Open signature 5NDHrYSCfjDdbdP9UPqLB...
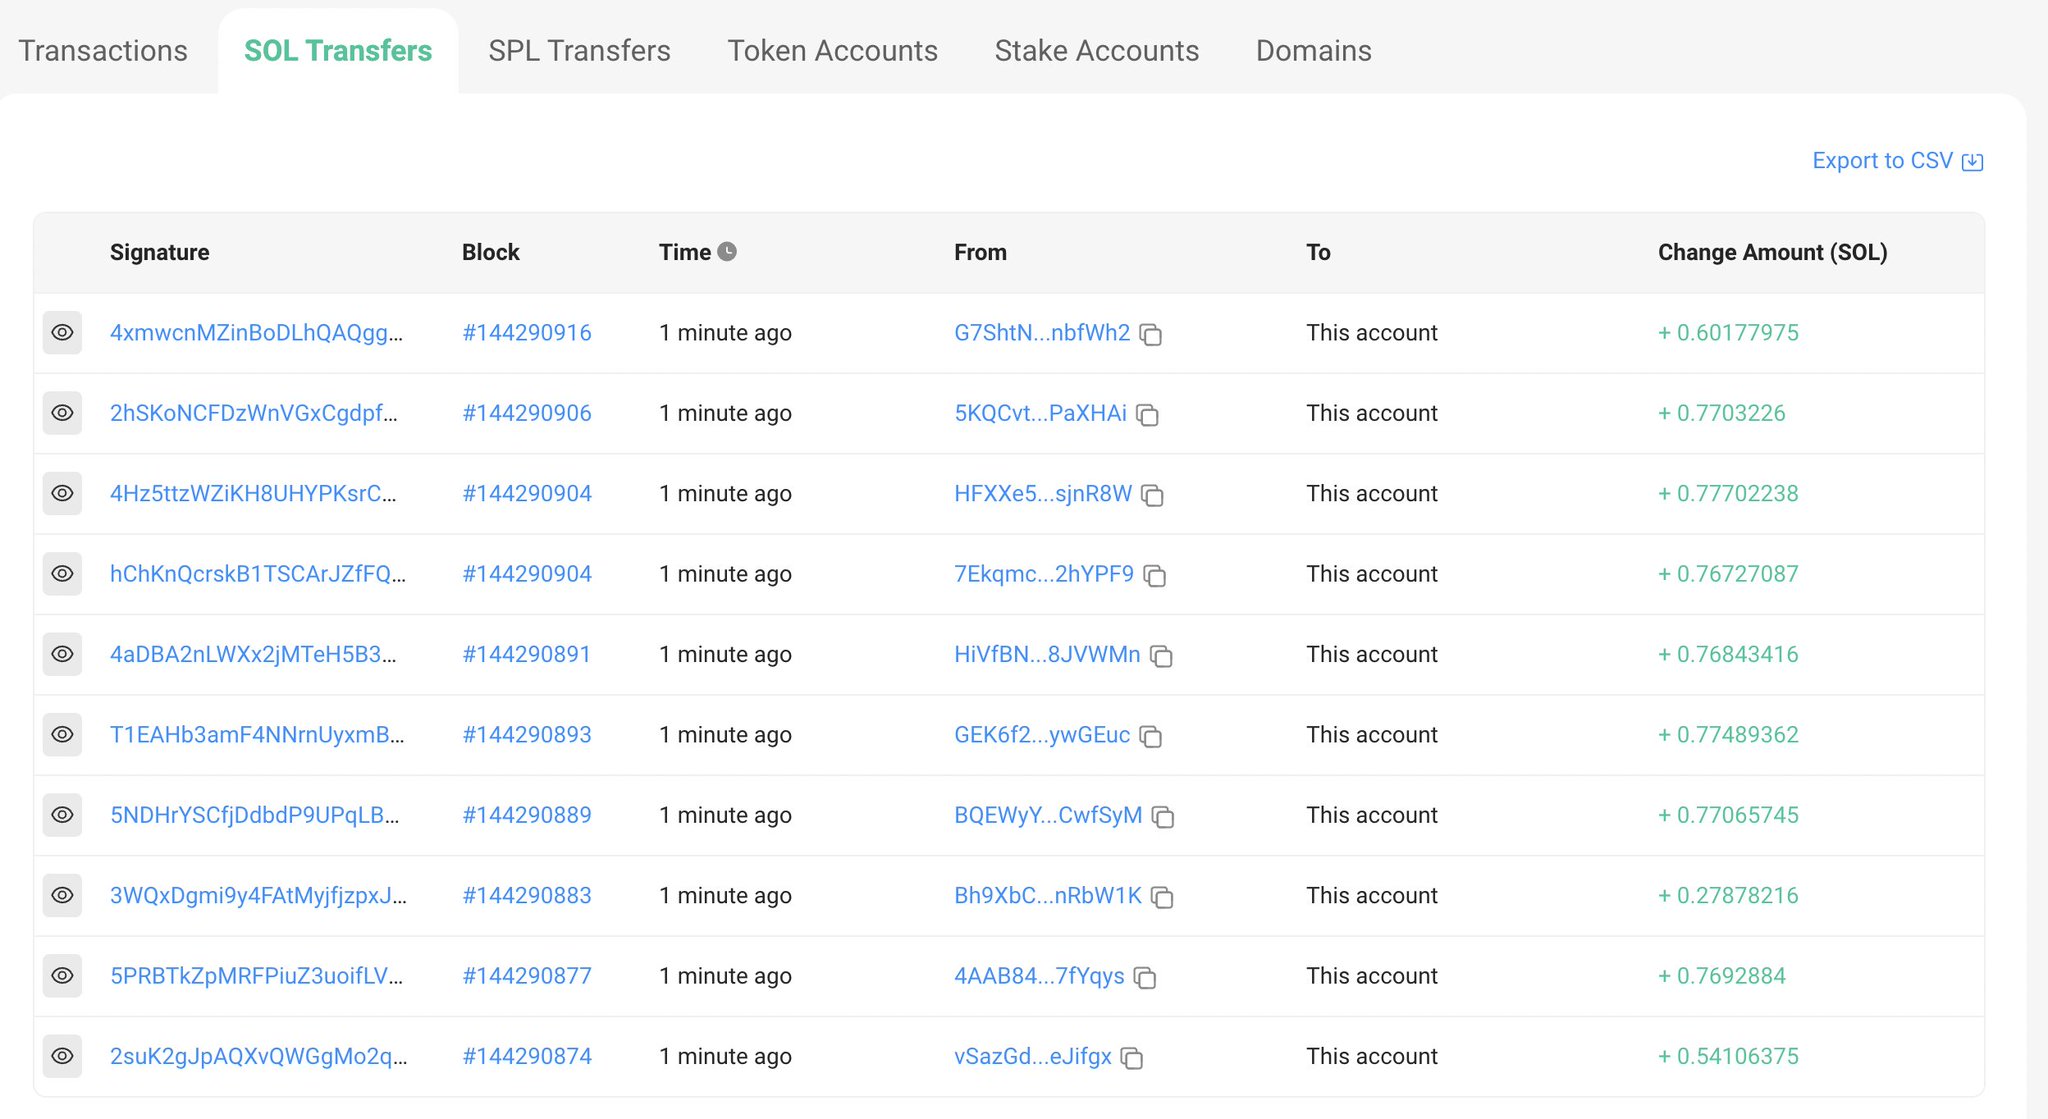The height and width of the screenshot is (1119, 2048). pyautogui.click(x=255, y=815)
